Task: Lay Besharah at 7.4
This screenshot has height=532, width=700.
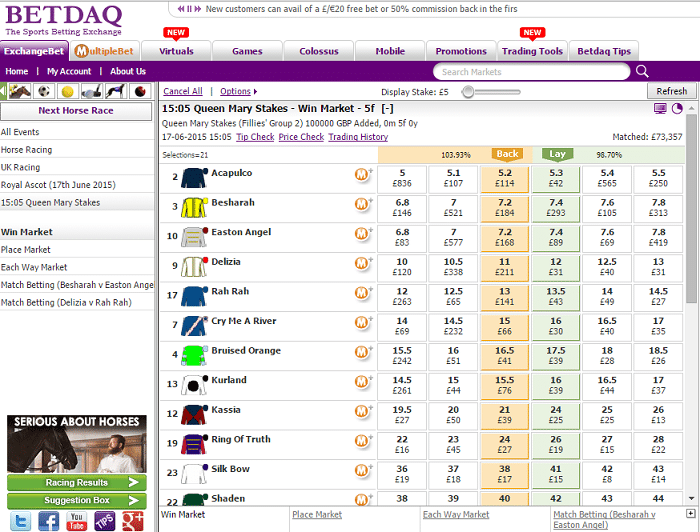Action: click(x=556, y=208)
